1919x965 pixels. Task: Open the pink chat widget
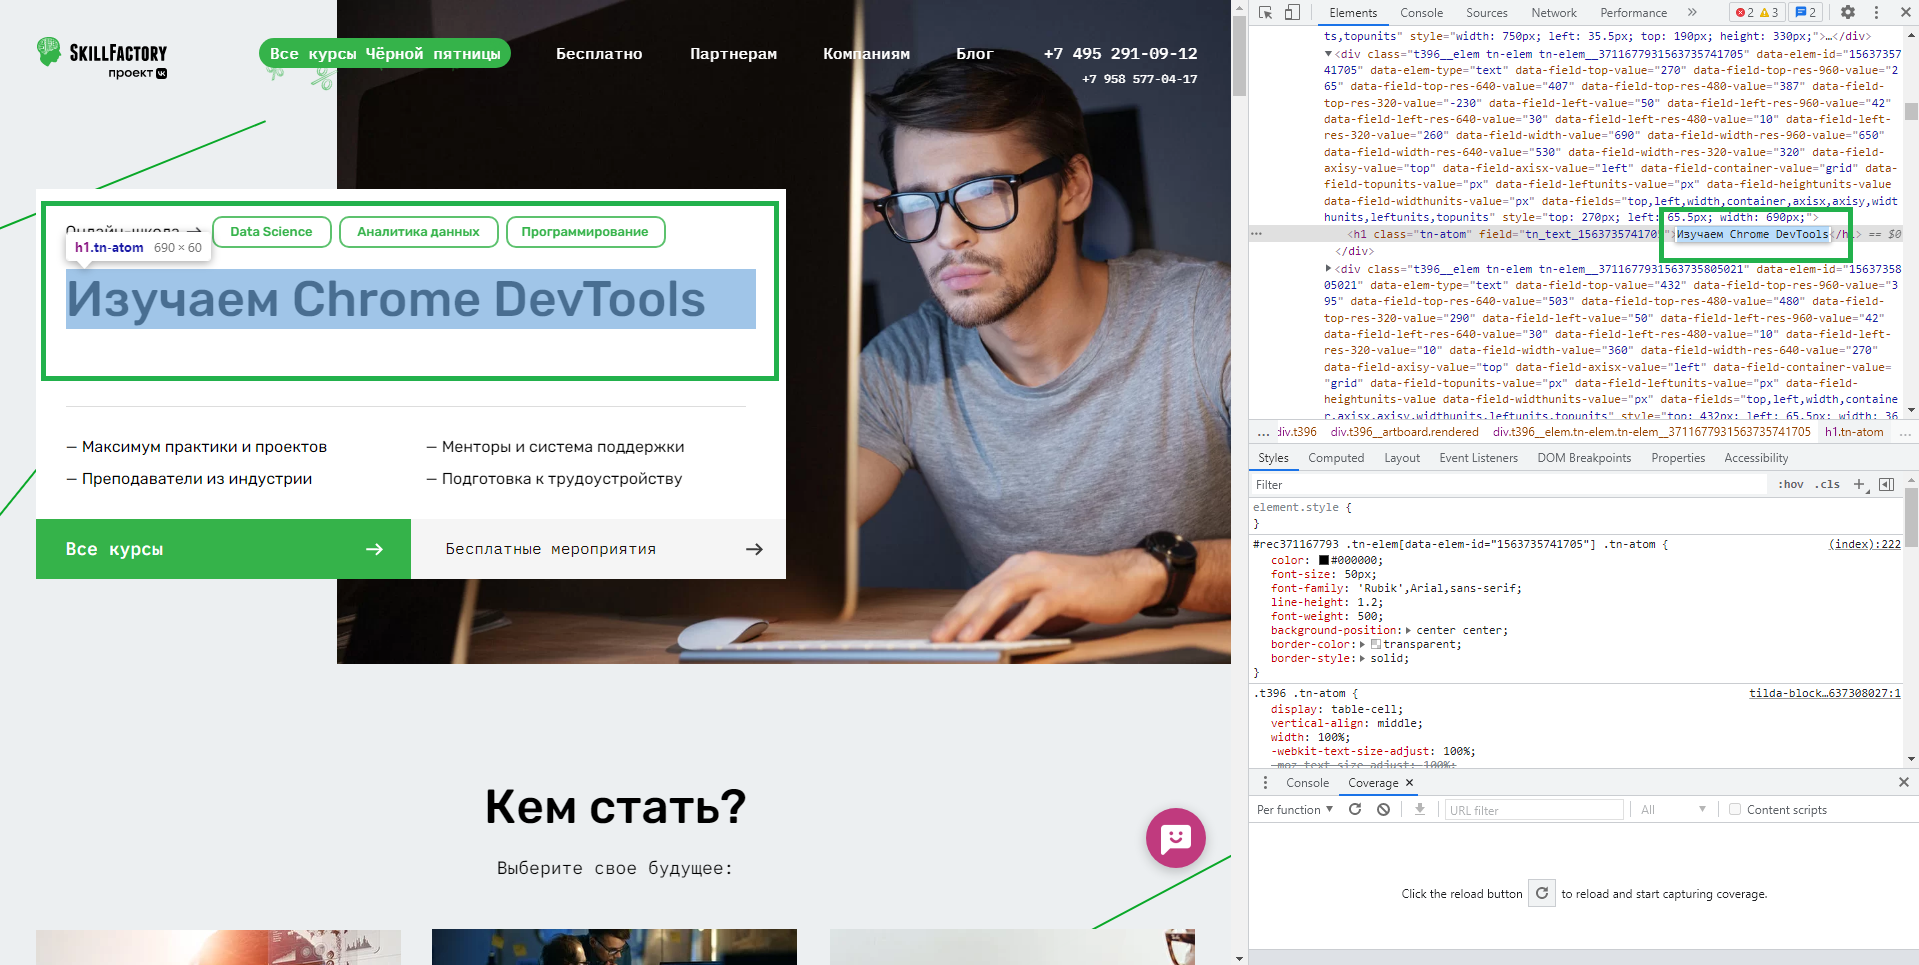[x=1175, y=838]
